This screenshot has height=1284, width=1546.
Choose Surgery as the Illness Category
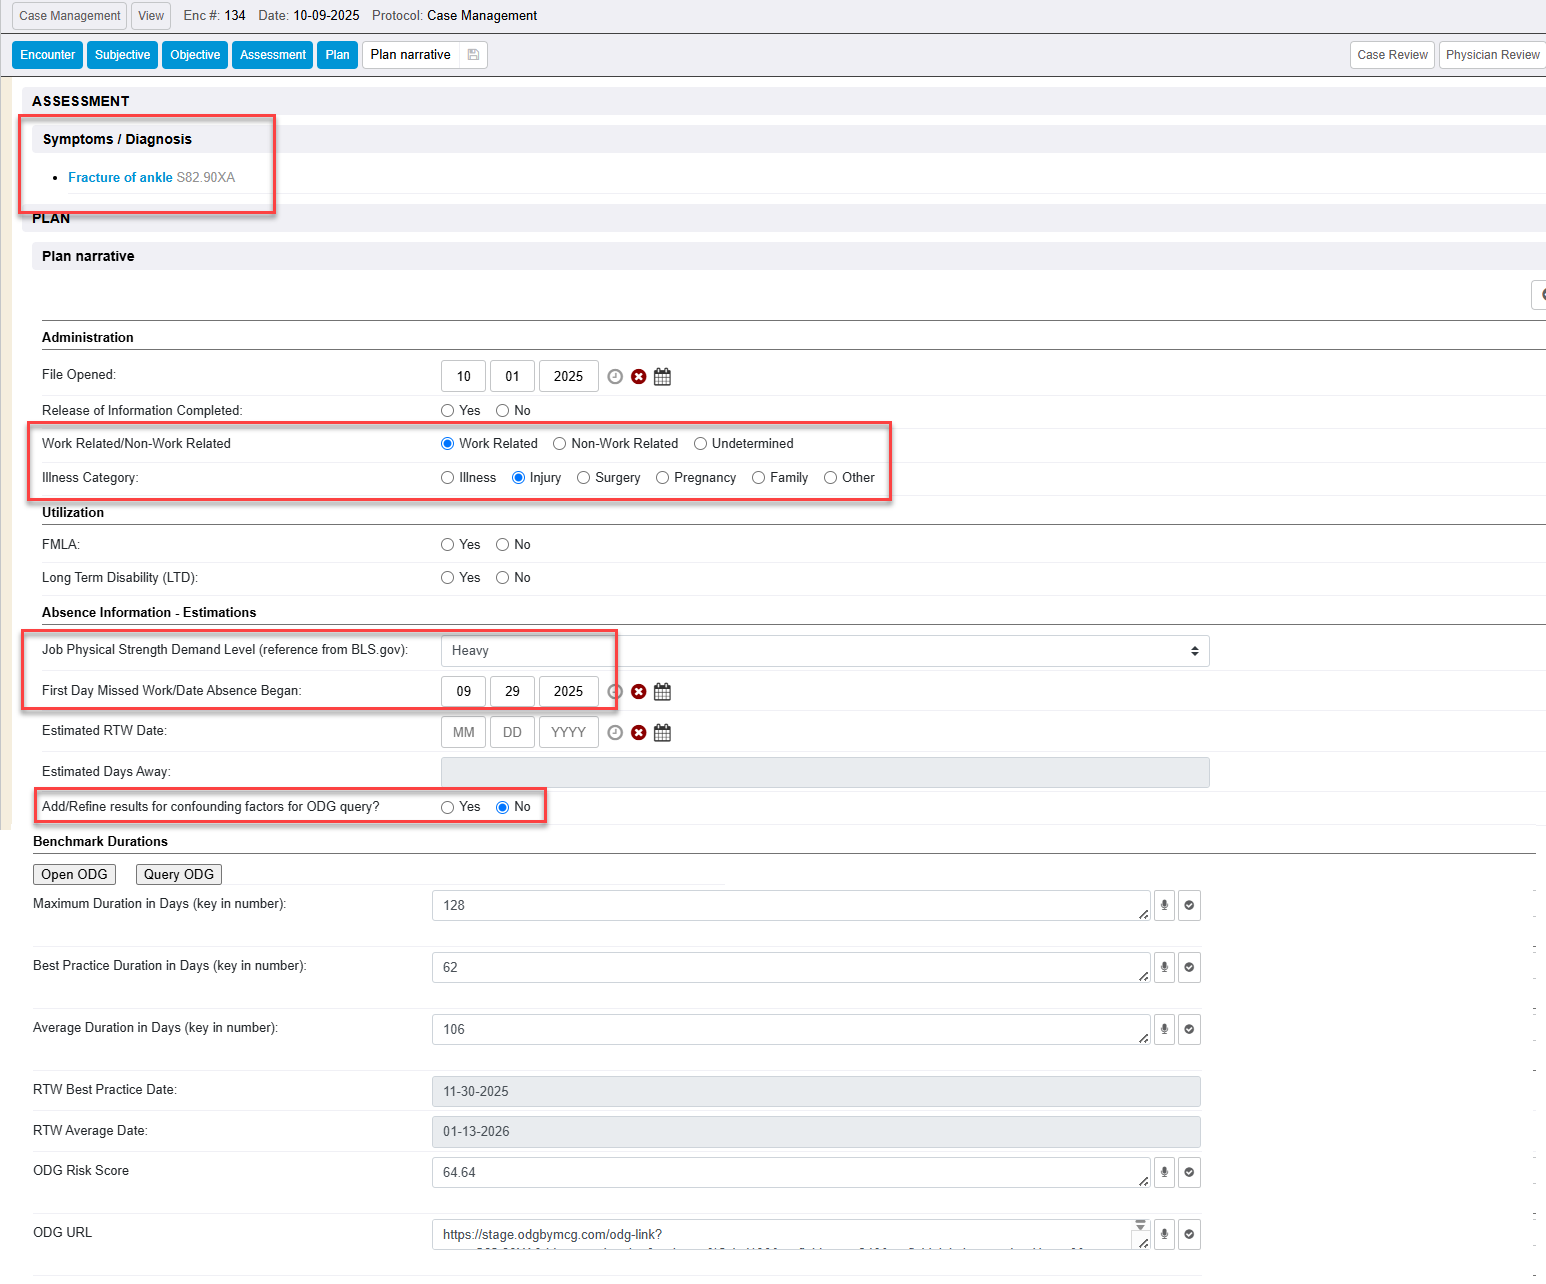click(x=584, y=478)
